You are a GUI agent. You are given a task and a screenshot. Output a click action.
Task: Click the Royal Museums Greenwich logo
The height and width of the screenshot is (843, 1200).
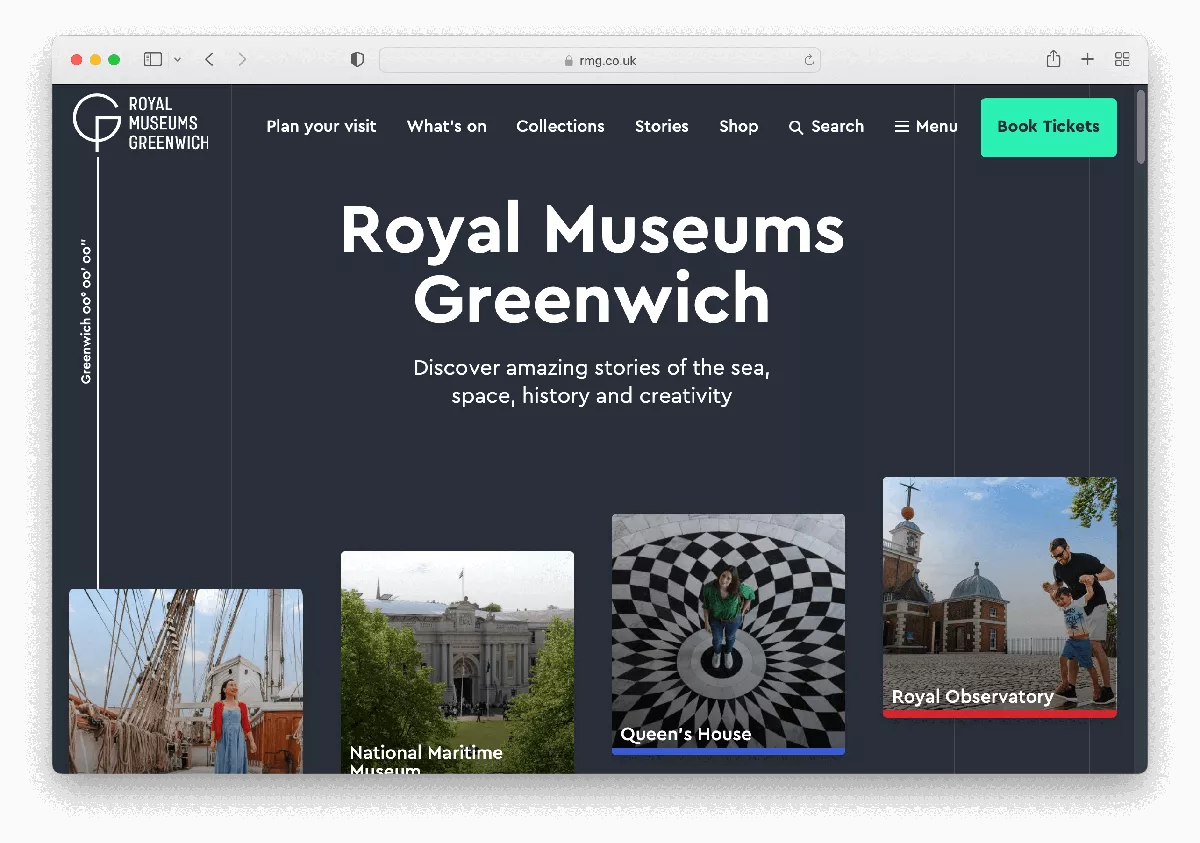(140, 123)
